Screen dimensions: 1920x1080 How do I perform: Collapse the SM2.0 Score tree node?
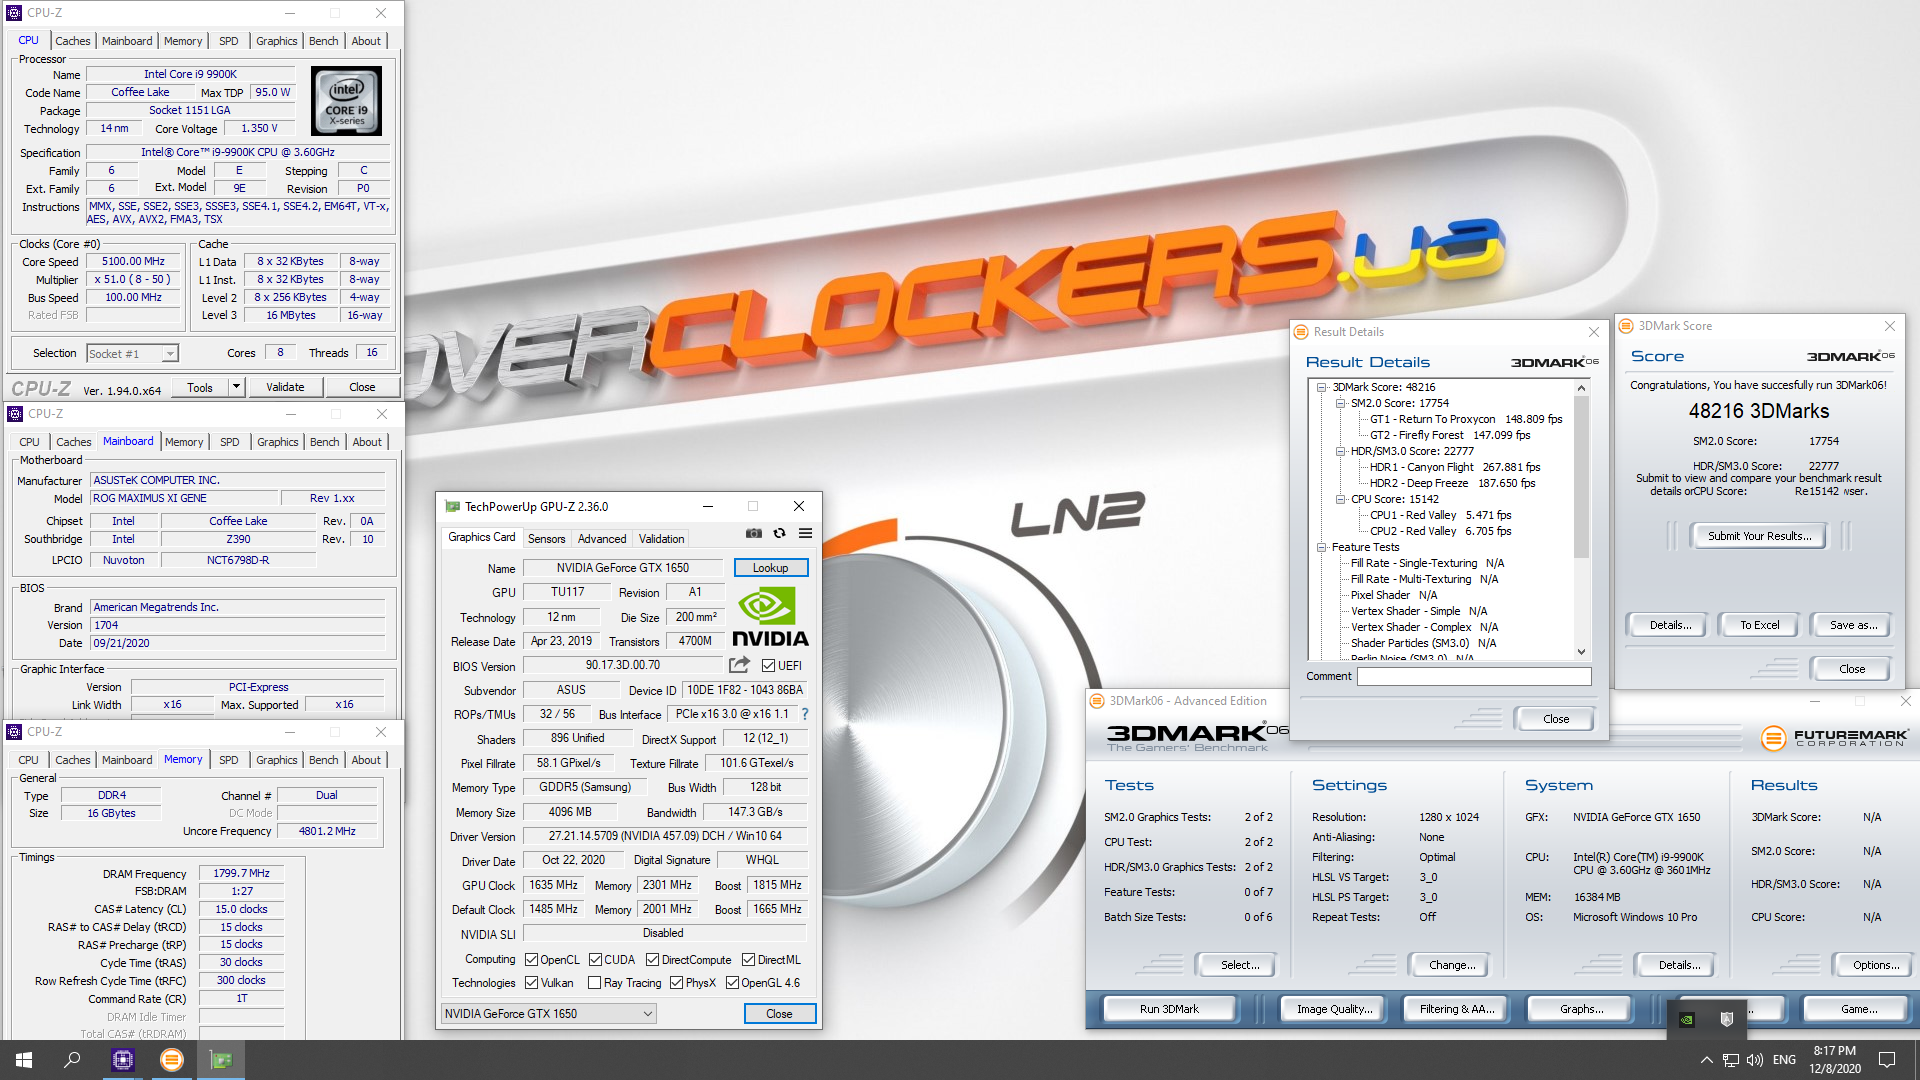pyautogui.click(x=1340, y=403)
